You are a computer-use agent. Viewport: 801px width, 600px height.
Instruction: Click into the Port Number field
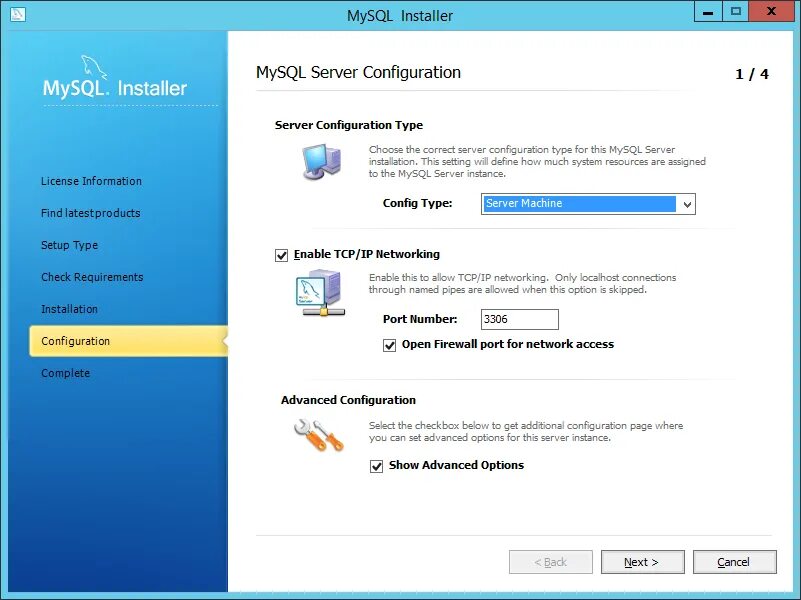(520, 320)
